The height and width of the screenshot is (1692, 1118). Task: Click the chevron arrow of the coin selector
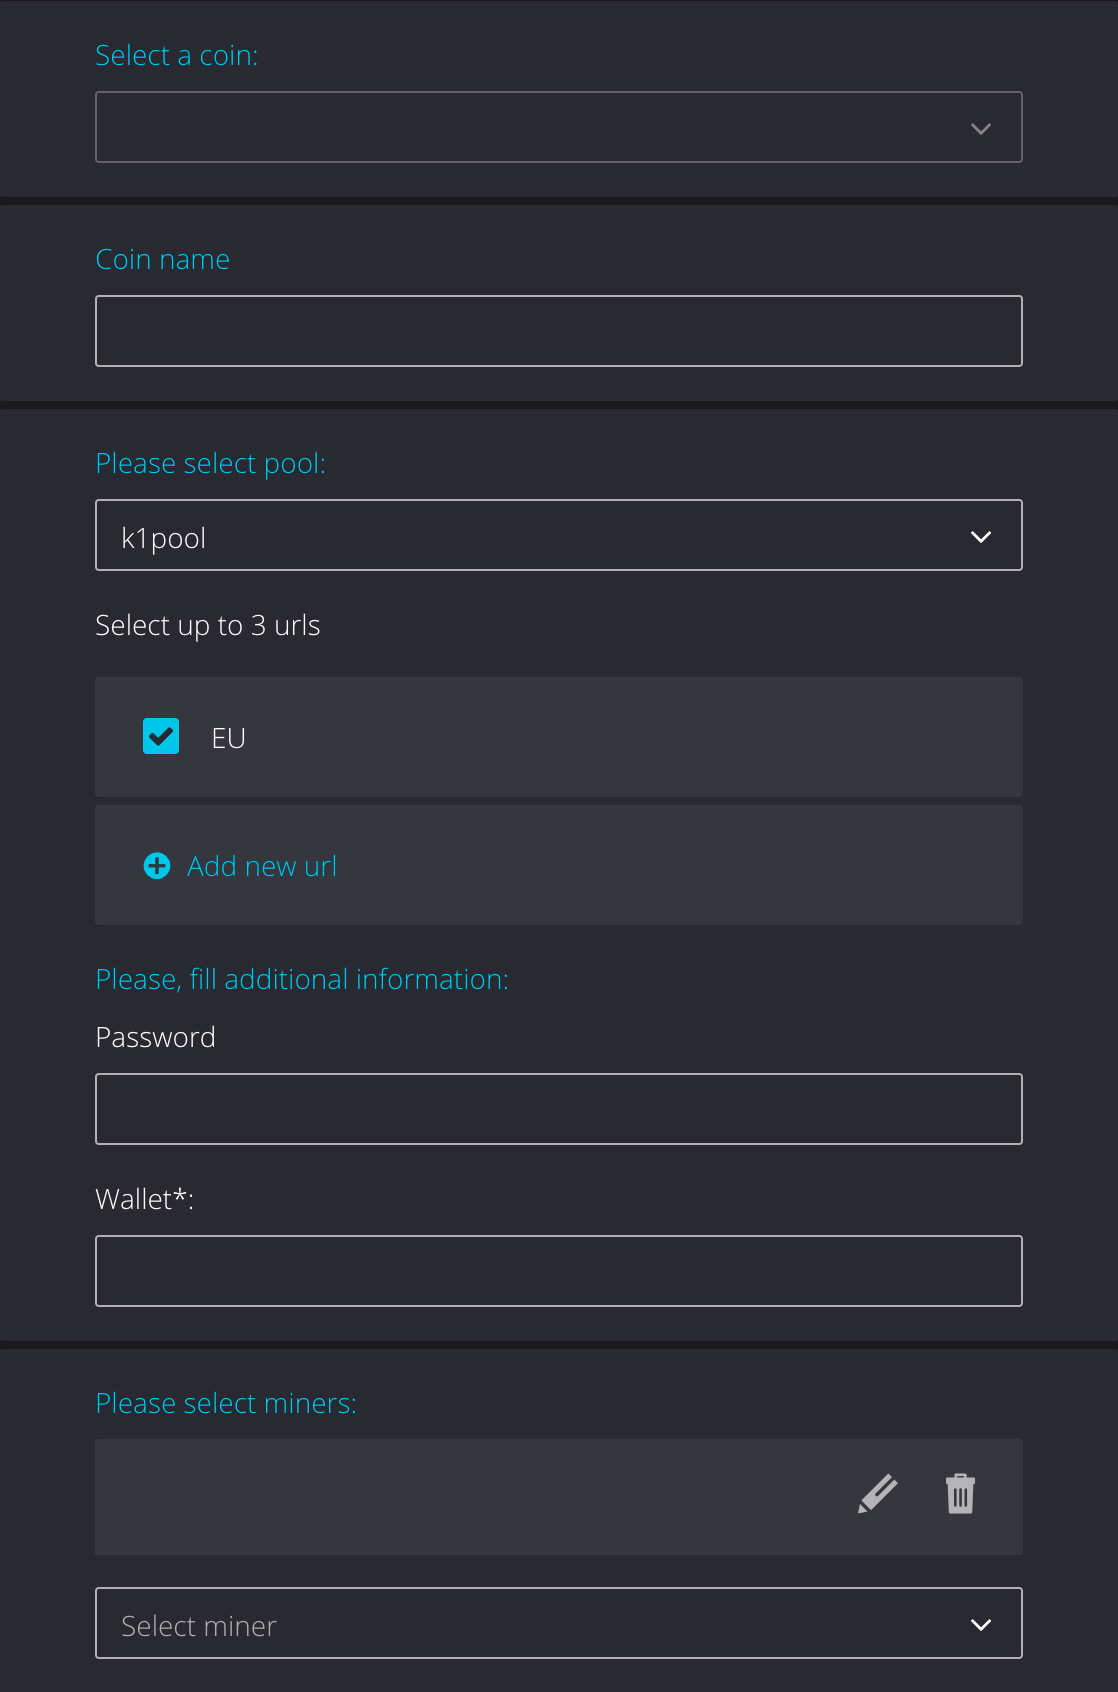pyautogui.click(x=981, y=128)
